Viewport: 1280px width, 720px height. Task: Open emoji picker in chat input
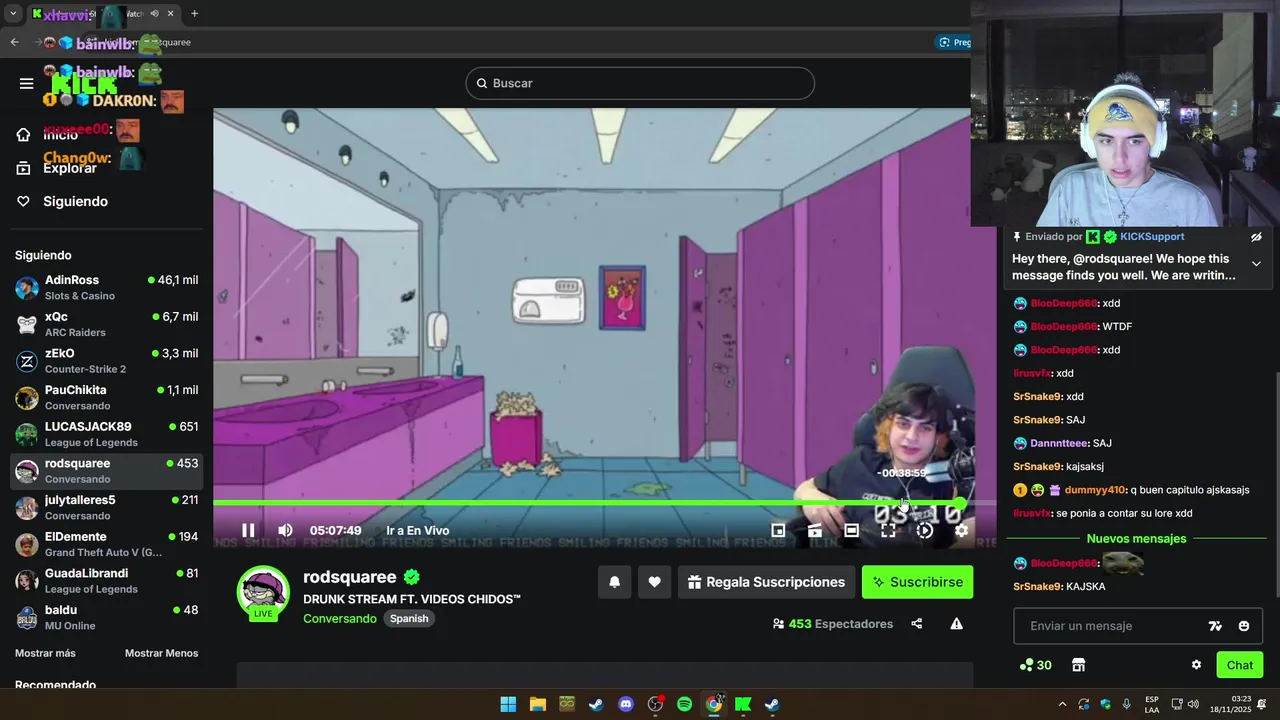(x=1244, y=626)
